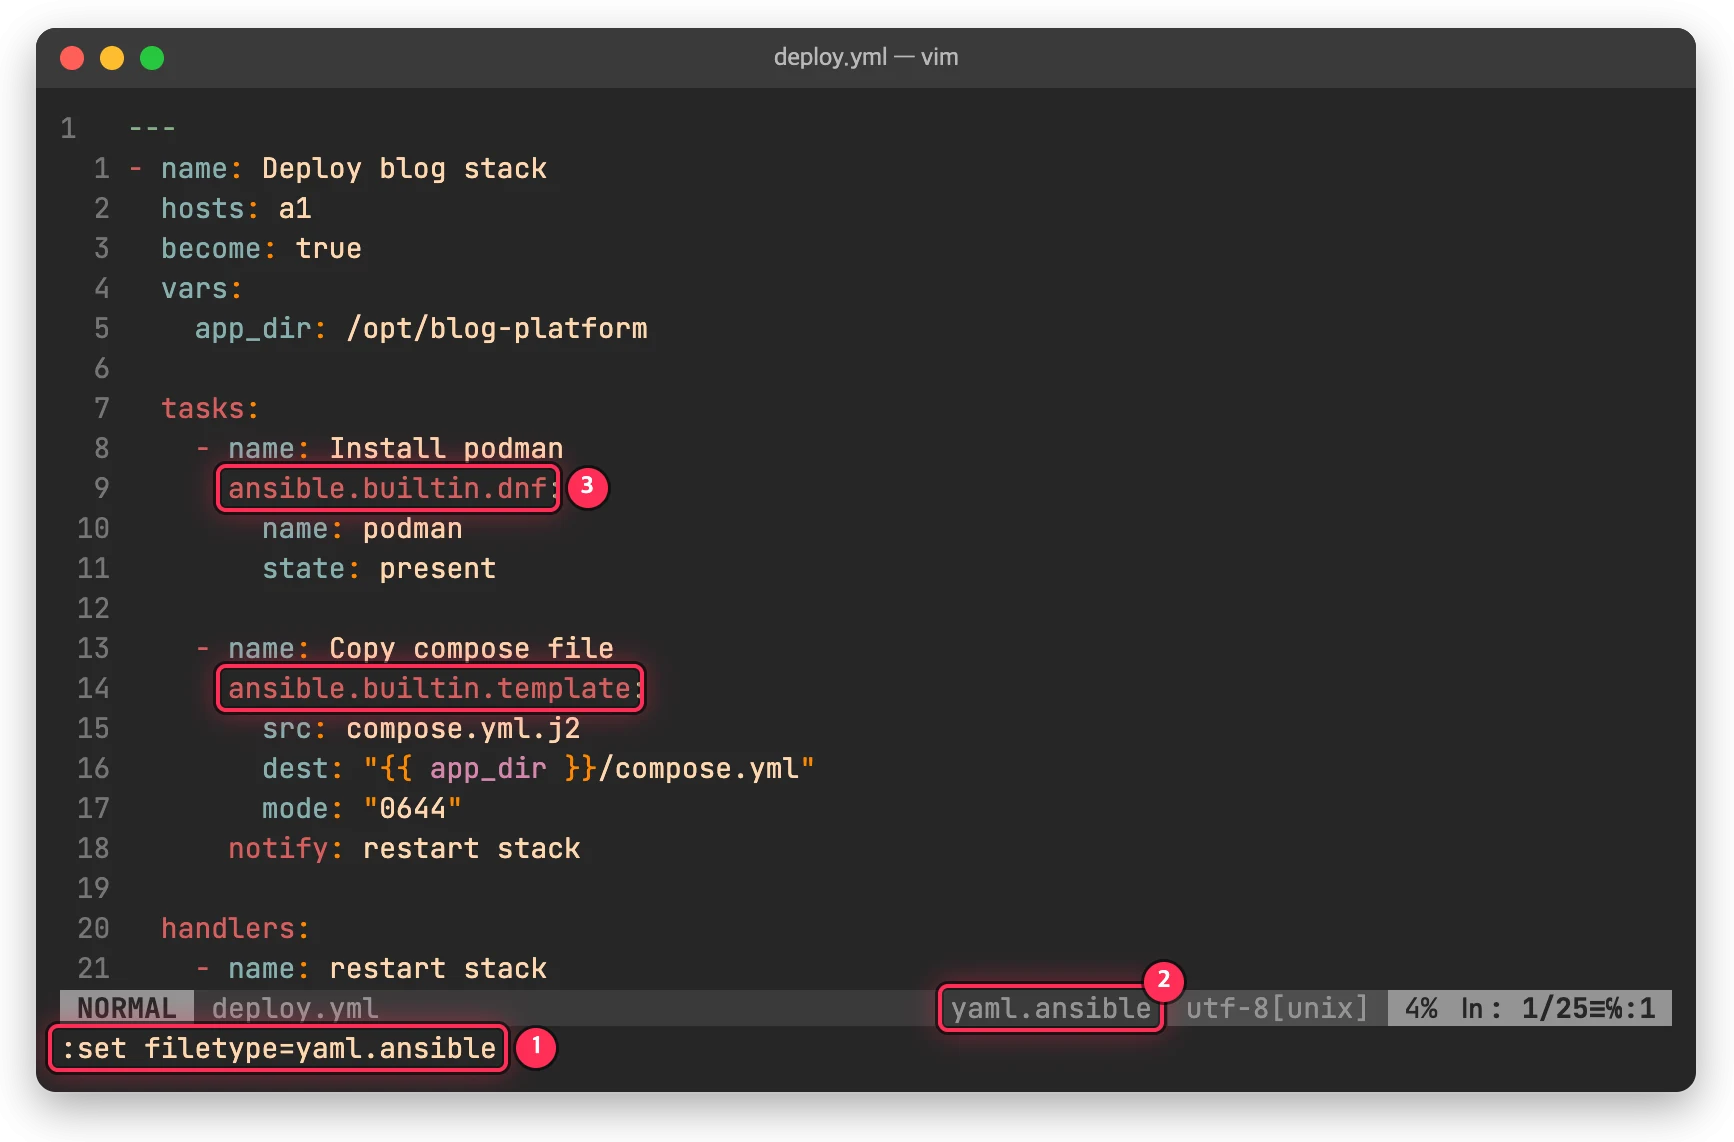Select the "become: true" line
1734x1142 pixels.
point(261,248)
